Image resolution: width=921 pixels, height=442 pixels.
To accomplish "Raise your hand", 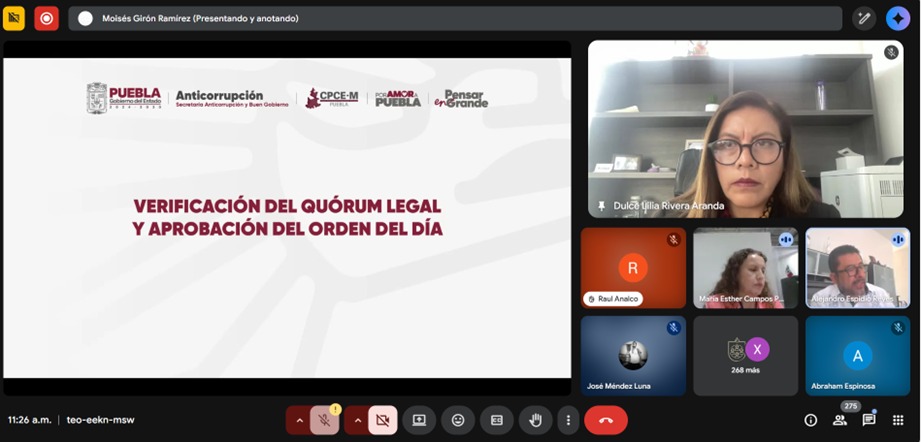I will click(536, 420).
